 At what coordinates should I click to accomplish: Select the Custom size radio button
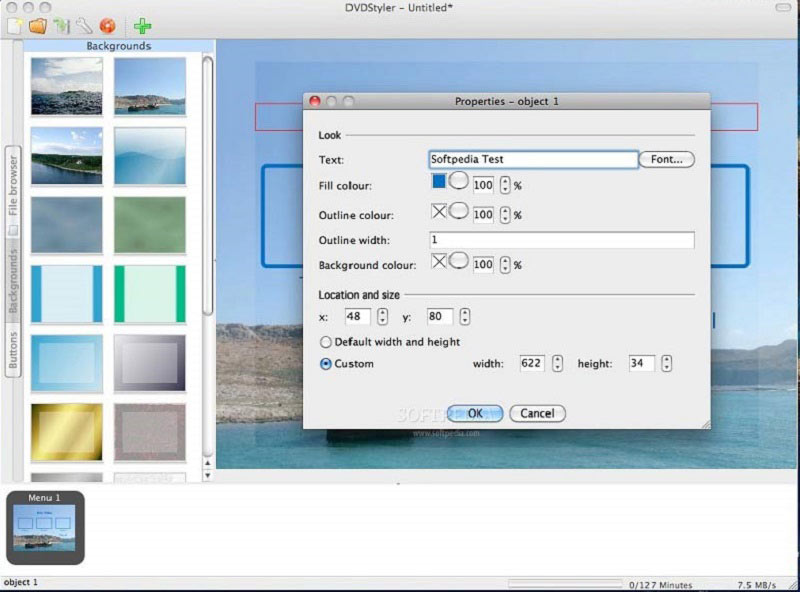click(324, 364)
